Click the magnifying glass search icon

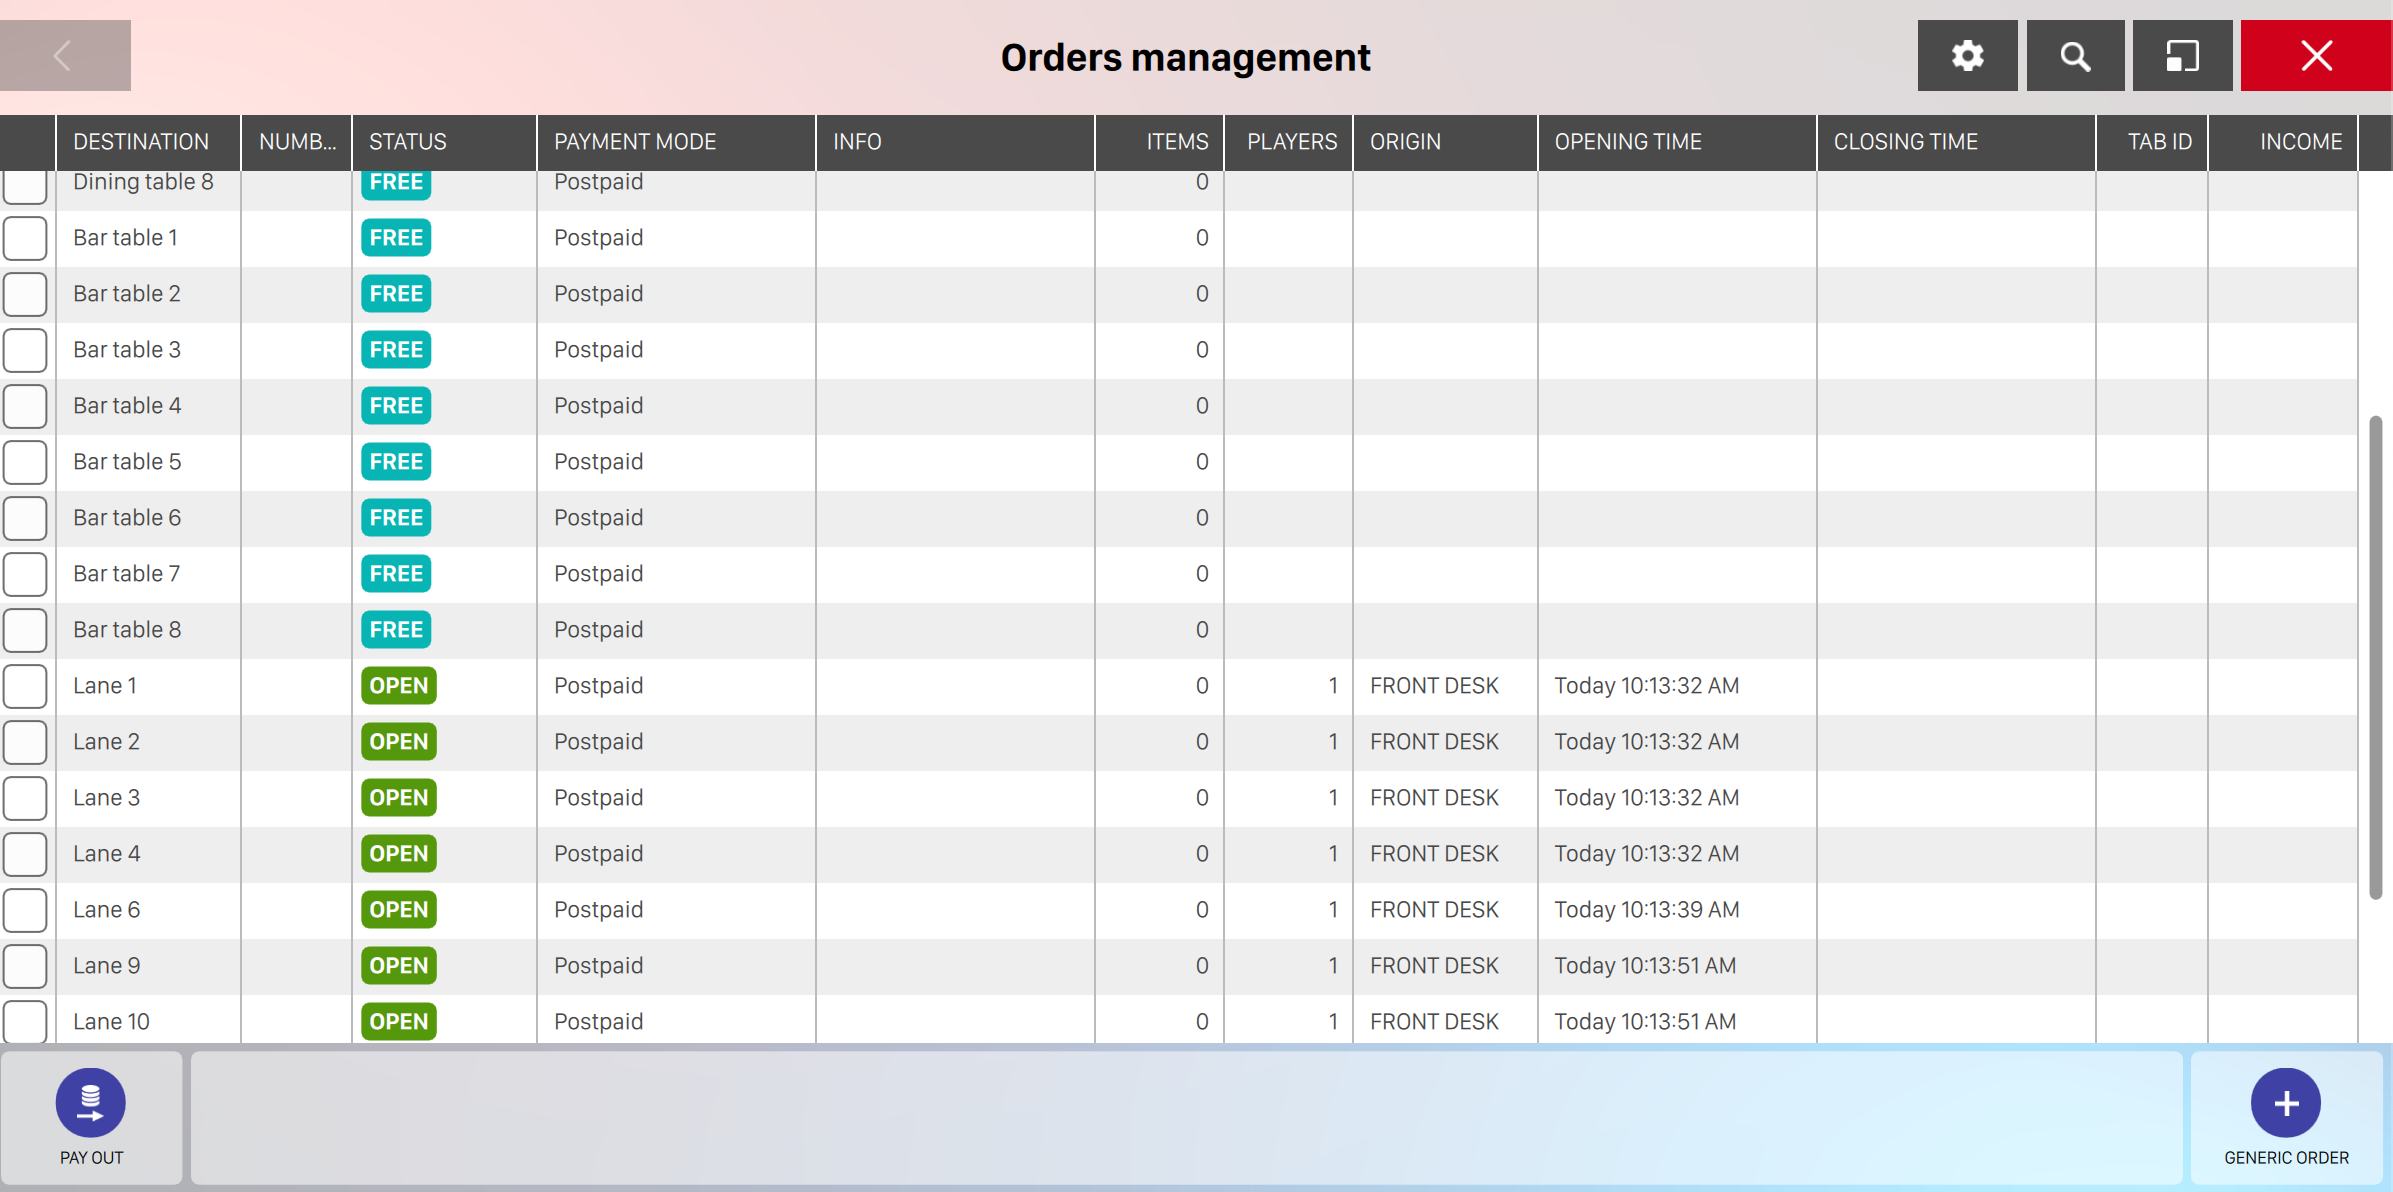2075,56
